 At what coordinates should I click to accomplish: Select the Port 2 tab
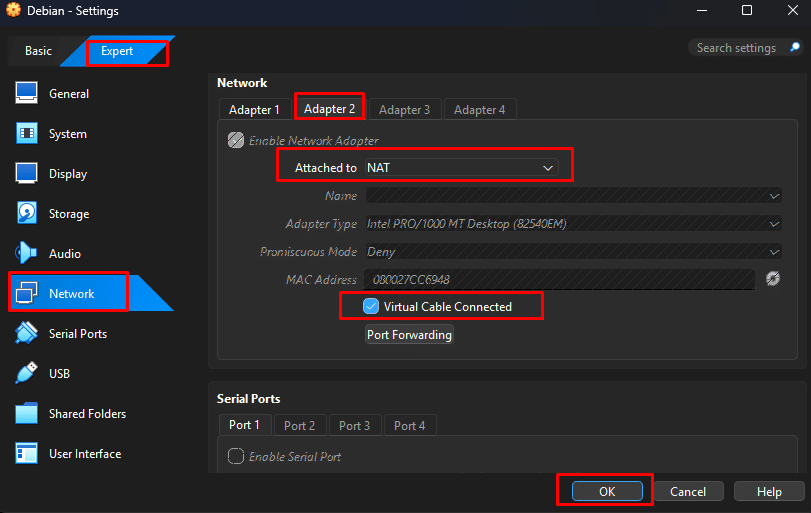tap(299, 426)
